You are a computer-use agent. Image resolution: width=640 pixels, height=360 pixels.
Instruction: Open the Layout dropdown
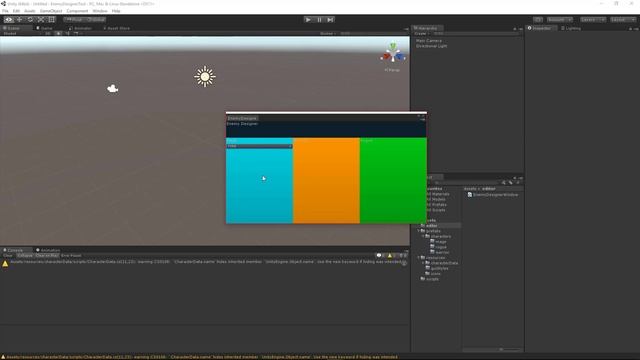[623, 20]
